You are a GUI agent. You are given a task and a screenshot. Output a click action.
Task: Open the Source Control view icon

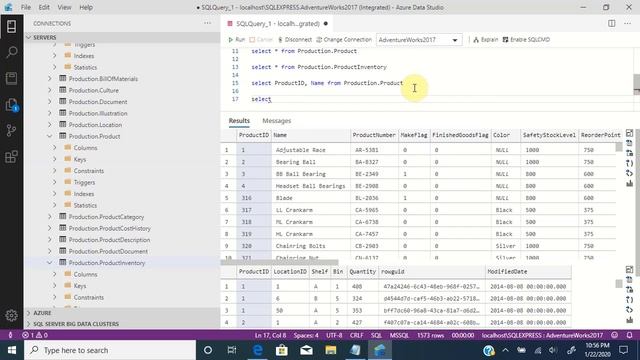tap(11, 131)
